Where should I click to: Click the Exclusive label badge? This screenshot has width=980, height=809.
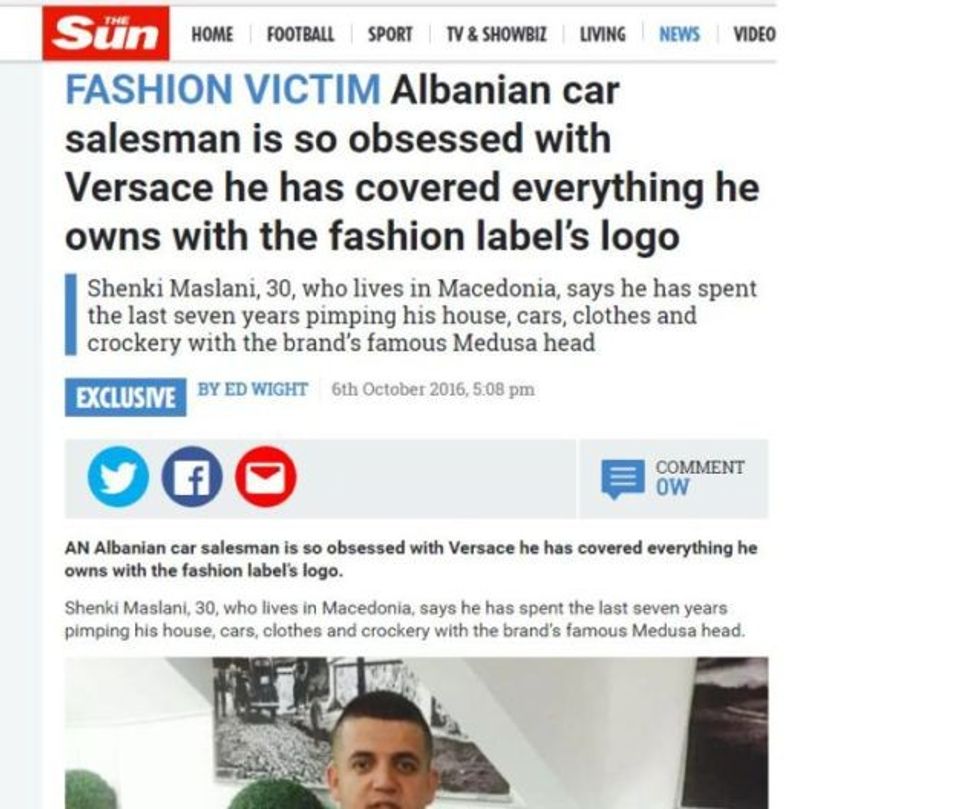tap(126, 397)
